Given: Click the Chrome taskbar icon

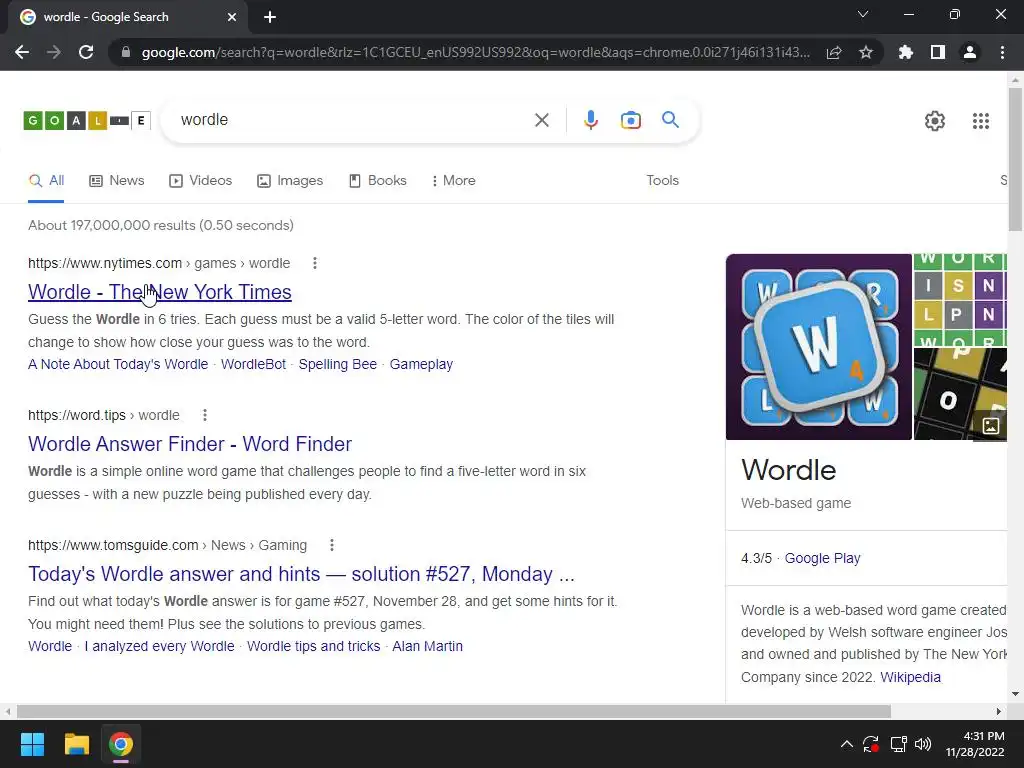Looking at the screenshot, I should click(121, 744).
